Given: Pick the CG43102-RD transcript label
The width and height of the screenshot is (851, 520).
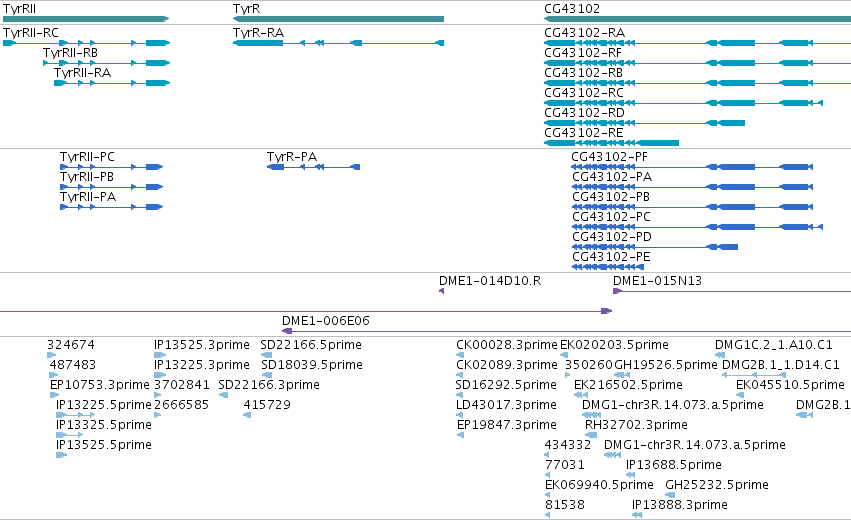Looking at the screenshot, I should pos(585,113).
